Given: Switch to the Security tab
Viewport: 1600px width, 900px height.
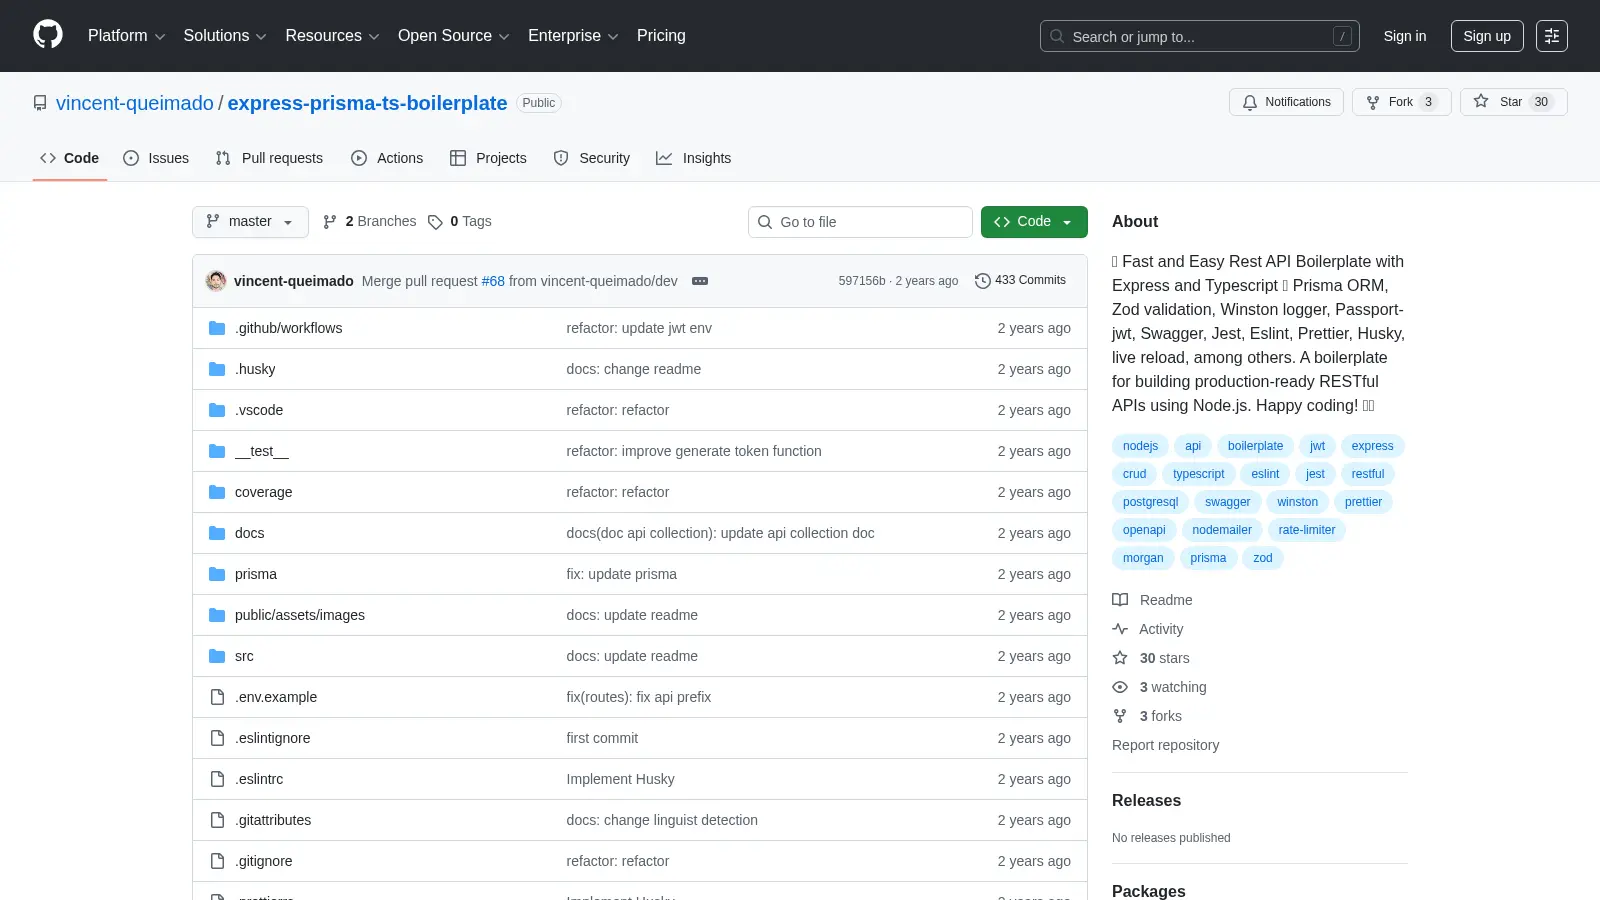Looking at the screenshot, I should [x=592, y=158].
